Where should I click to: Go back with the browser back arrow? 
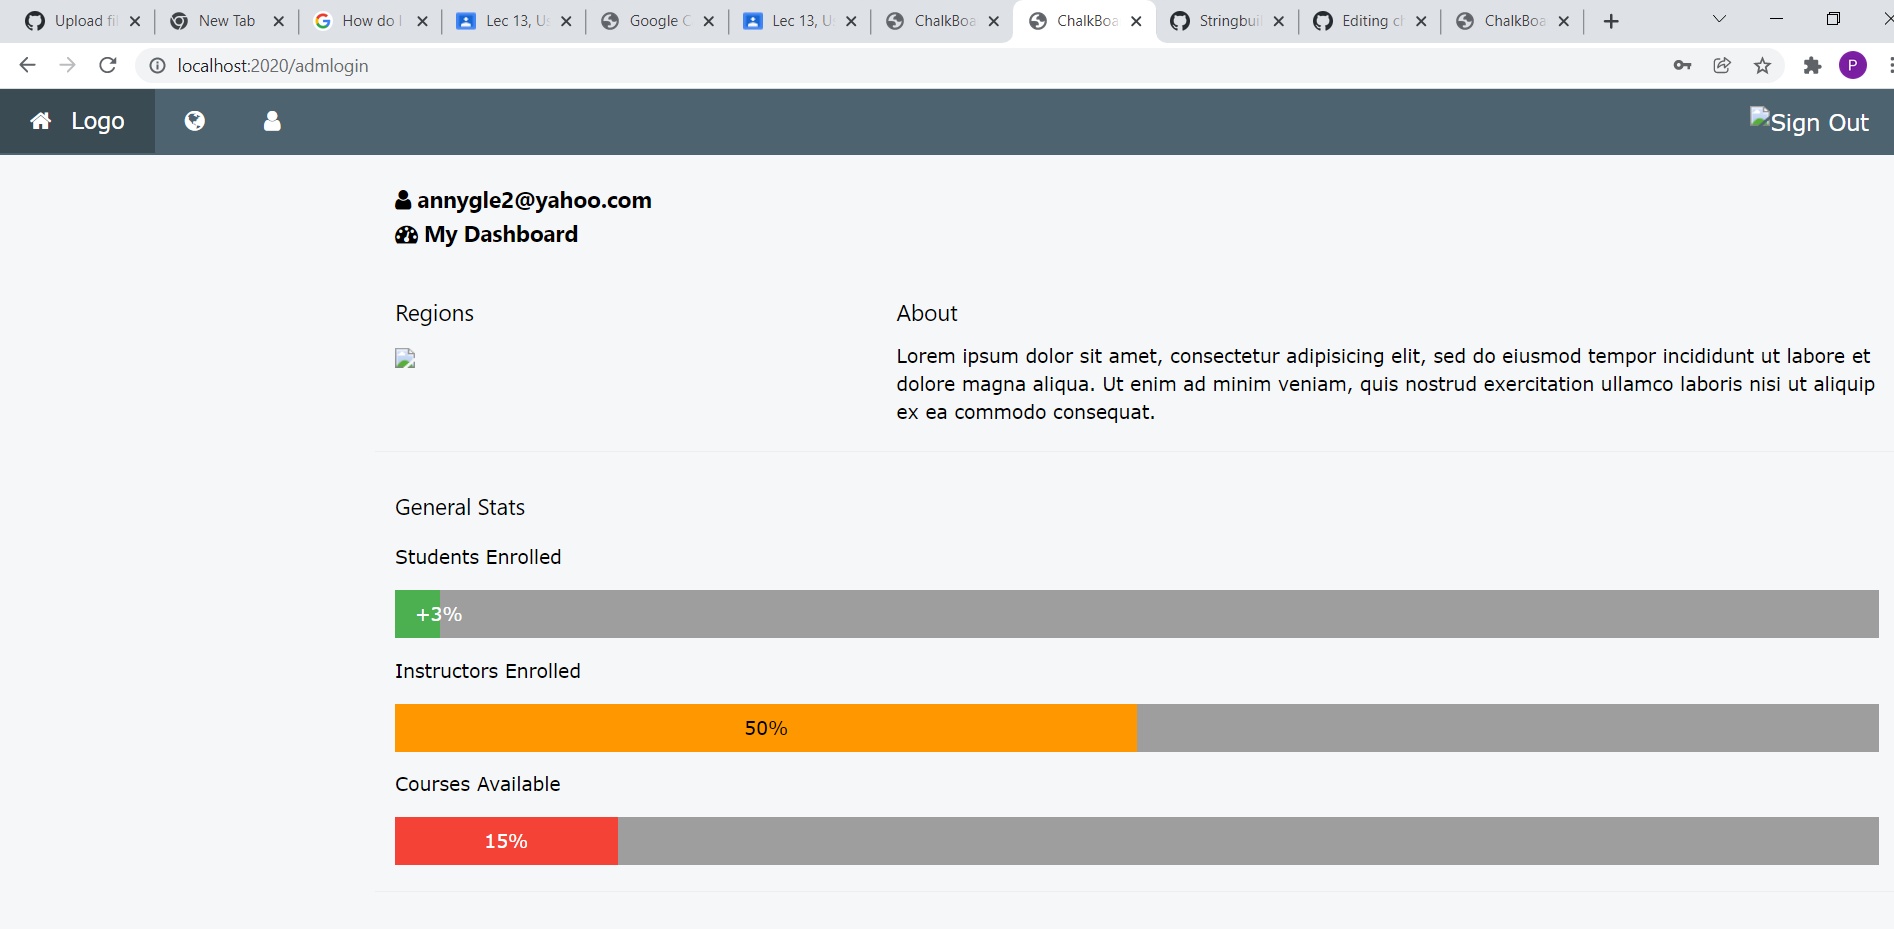tap(27, 65)
